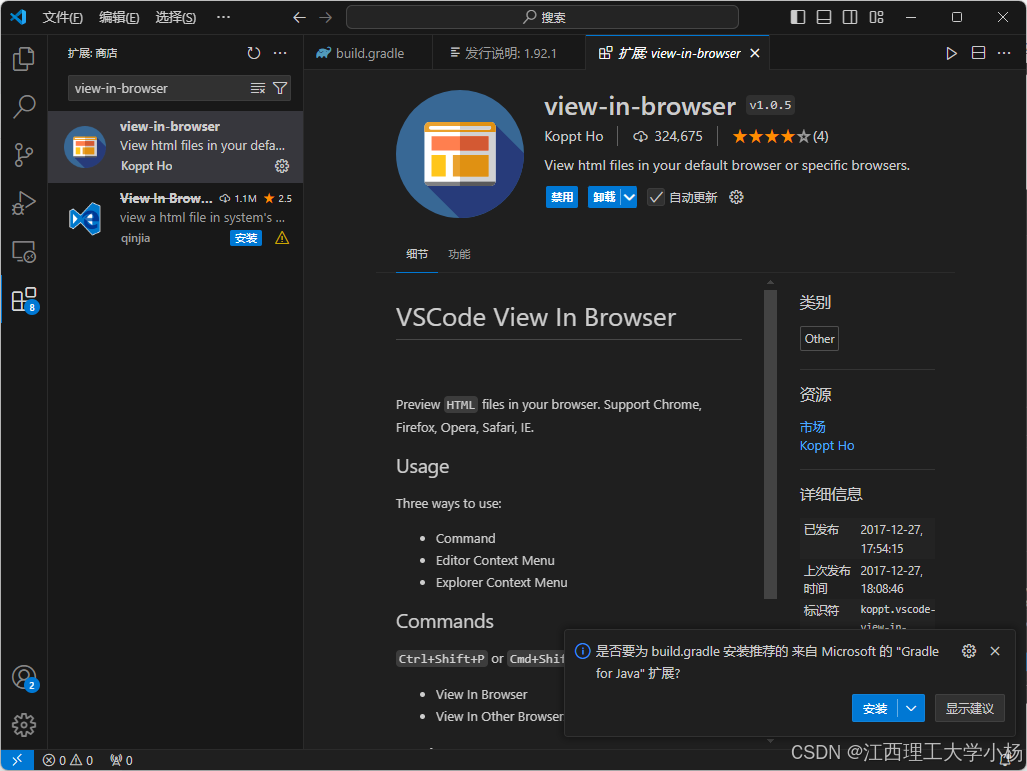Open 编辑(E) menu

click(119, 18)
